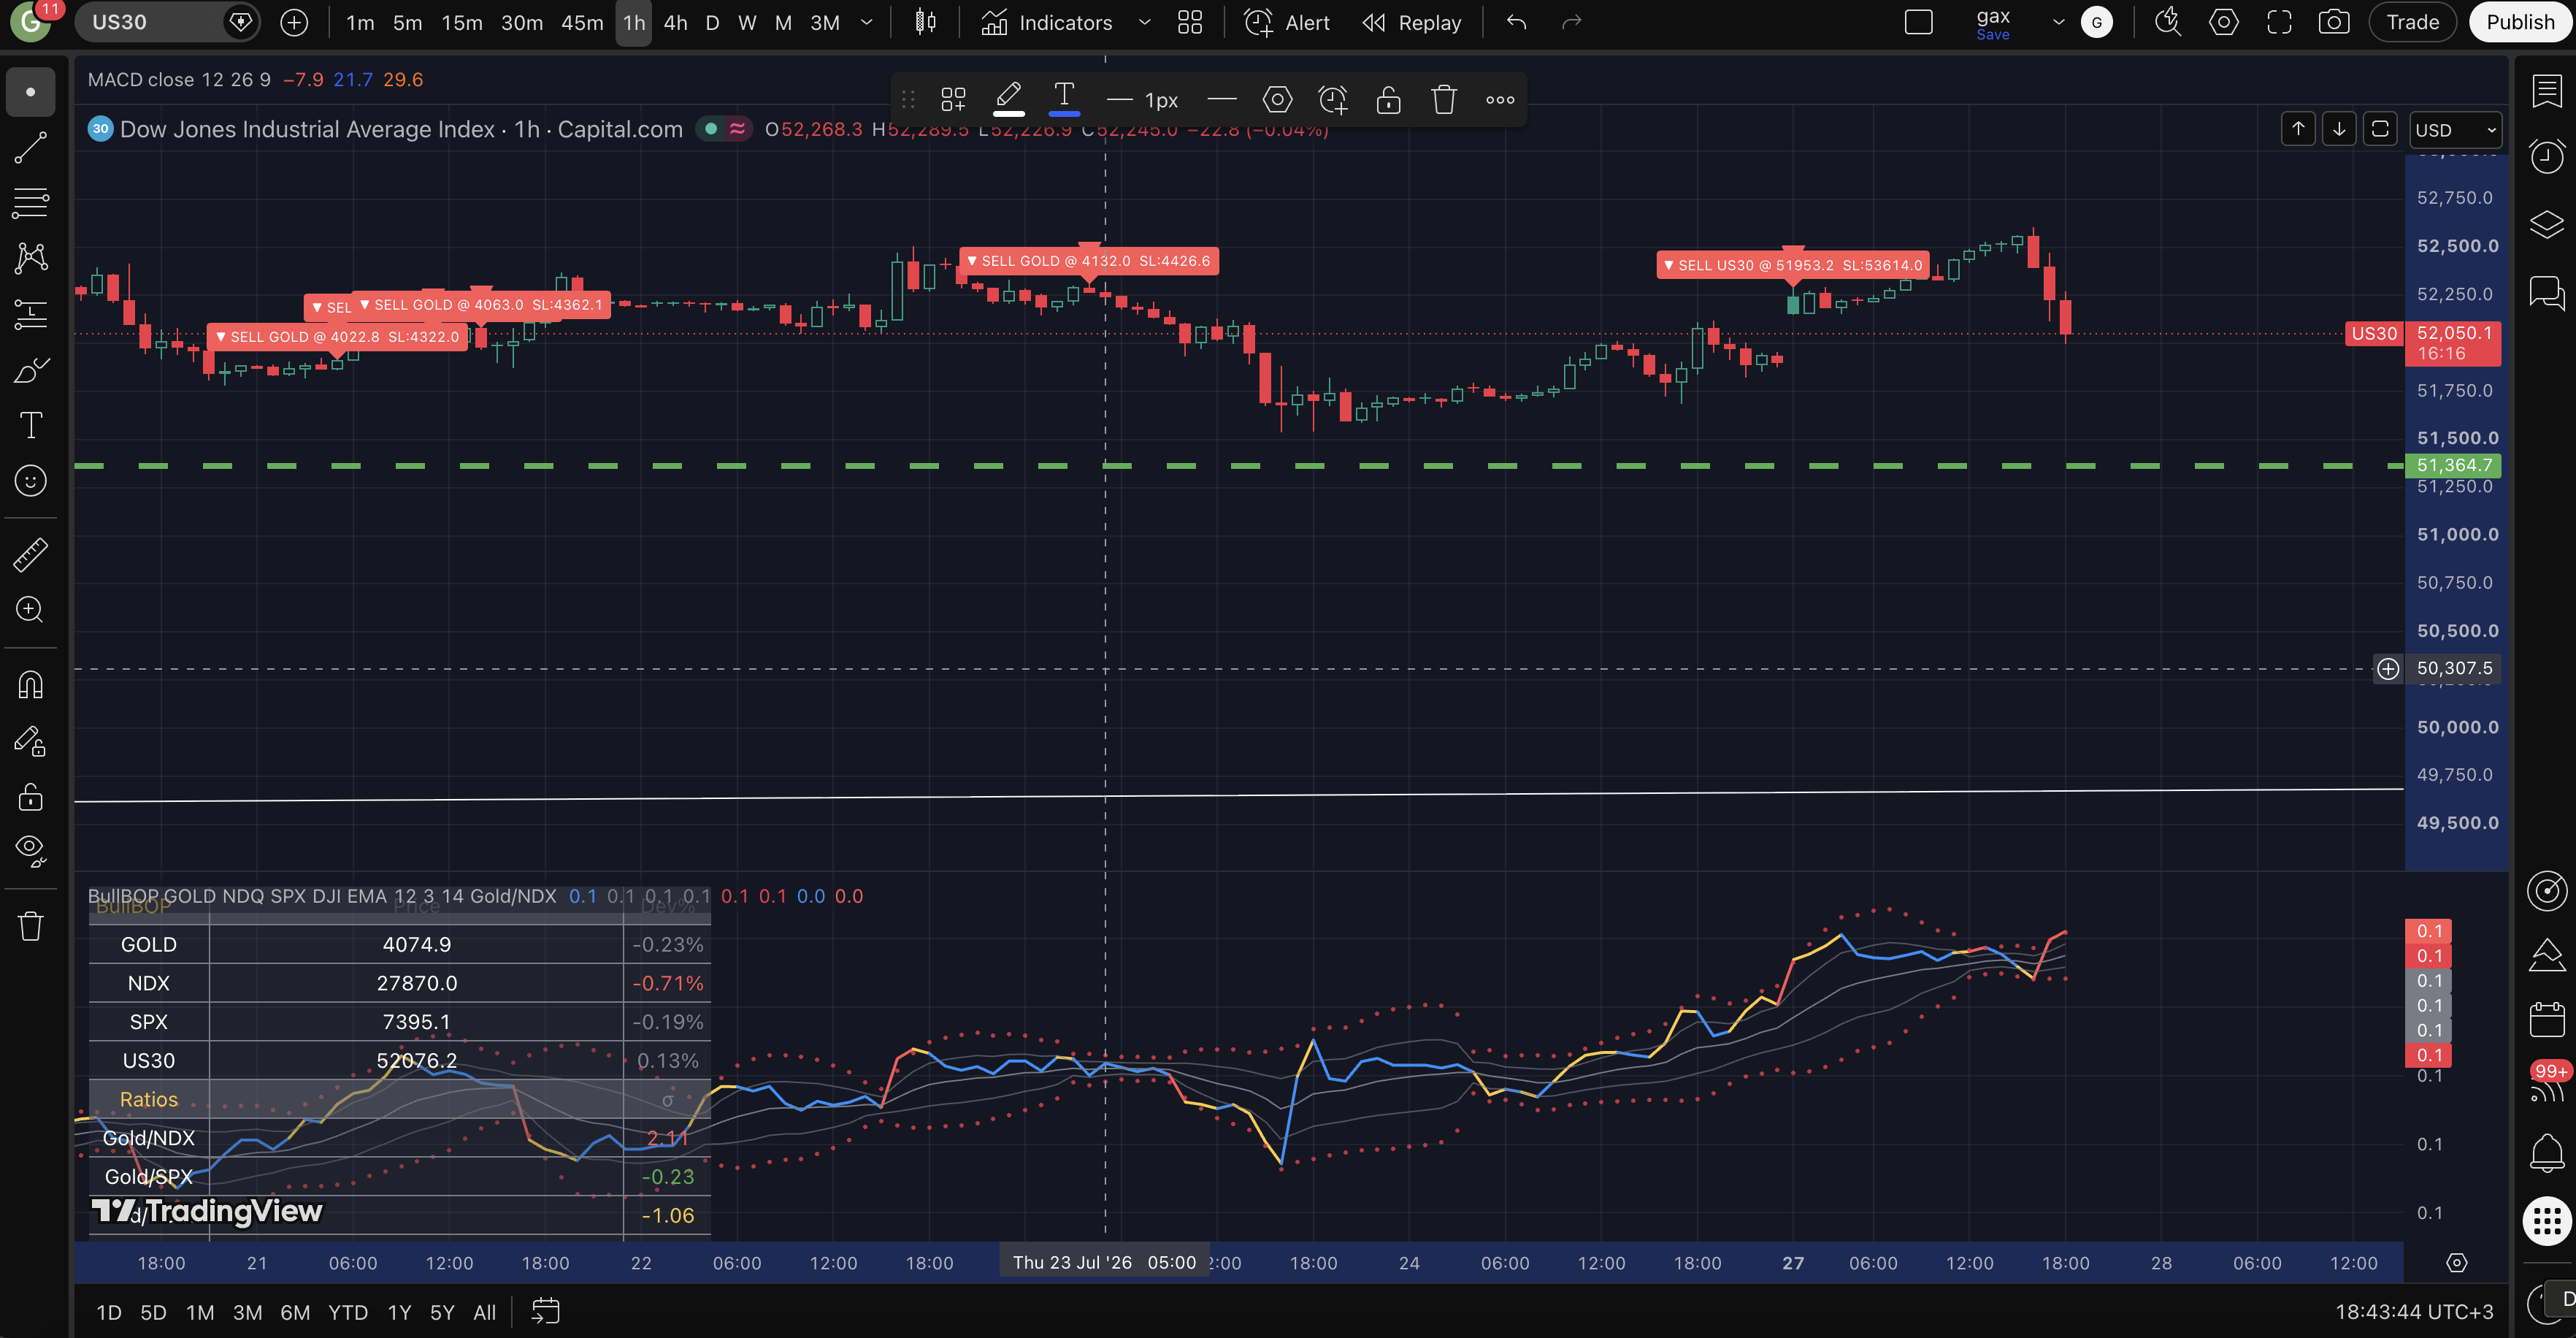Open the patterns drawing tool
Image resolution: width=2576 pixels, height=1338 pixels.
pyautogui.click(x=30, y=258)
